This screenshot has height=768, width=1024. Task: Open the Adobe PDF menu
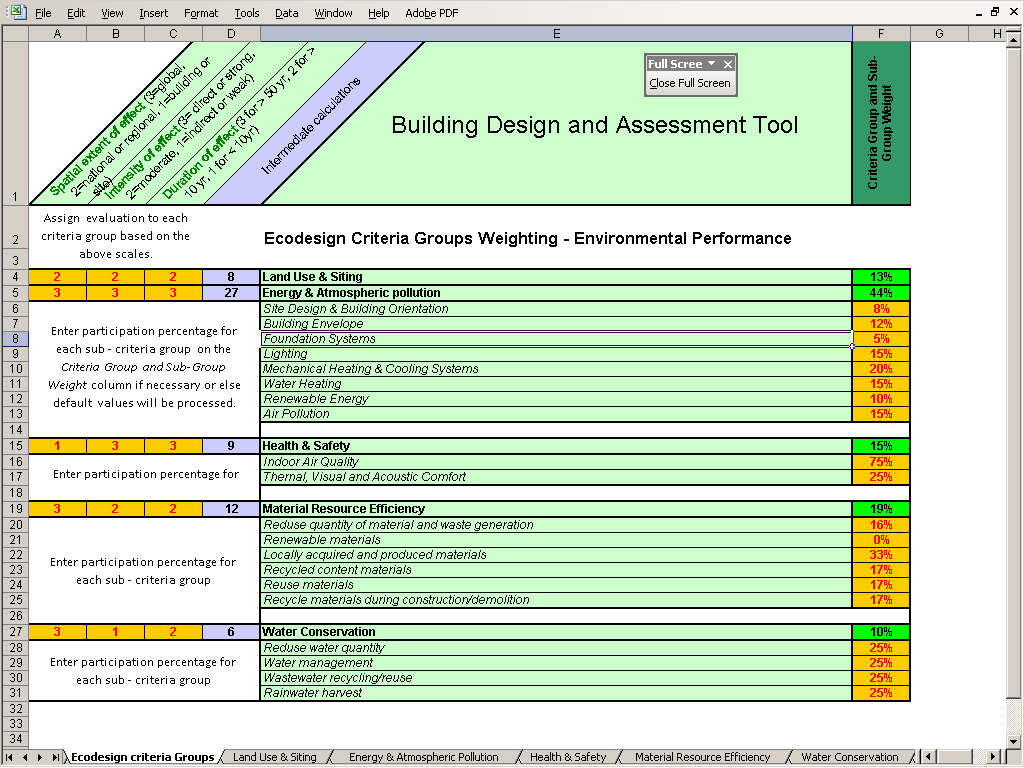click(432, 13)
